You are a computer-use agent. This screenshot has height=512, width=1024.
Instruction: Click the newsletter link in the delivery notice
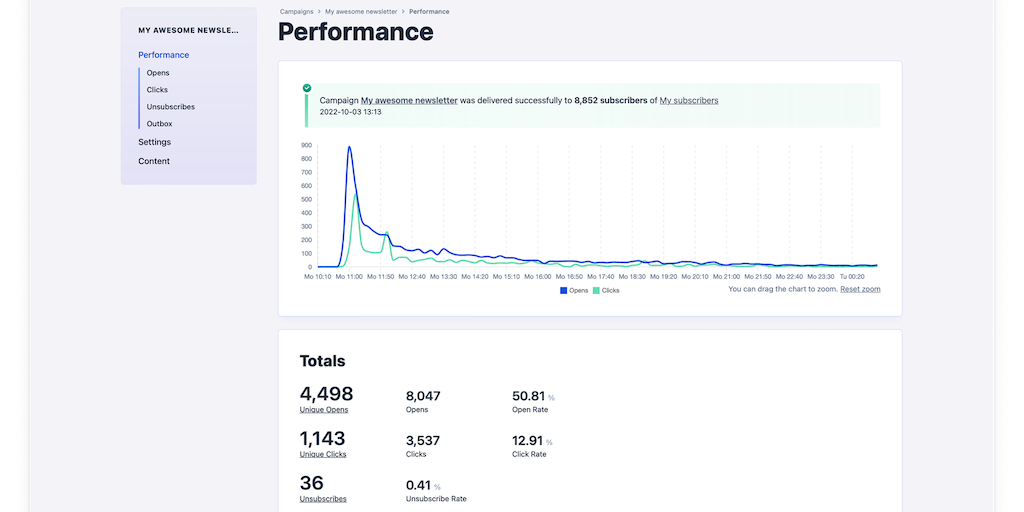409,100
